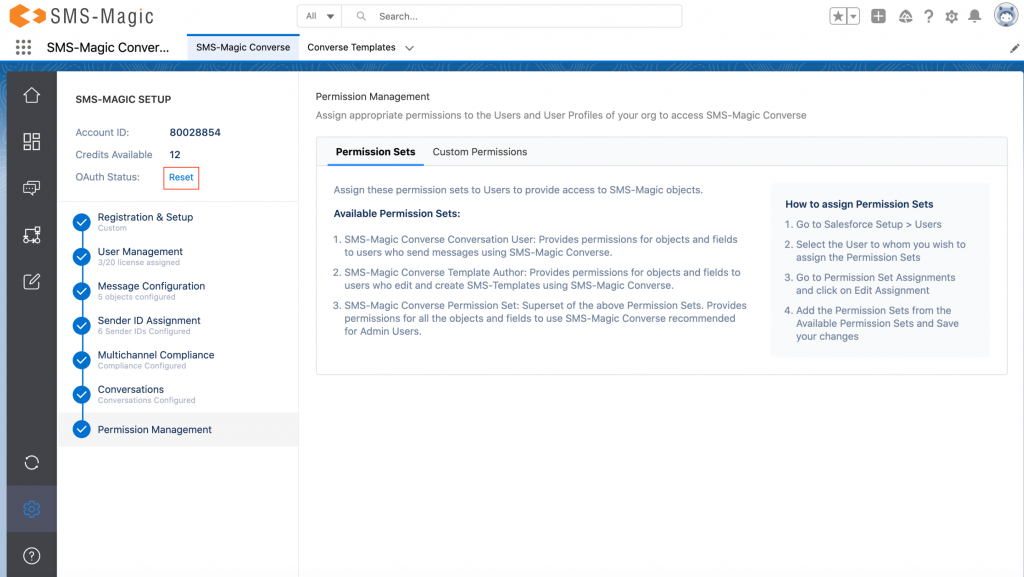This screenshot has height=577, width=1024.
Task: Open the User Management step
Action: click(x=140, y=252)
